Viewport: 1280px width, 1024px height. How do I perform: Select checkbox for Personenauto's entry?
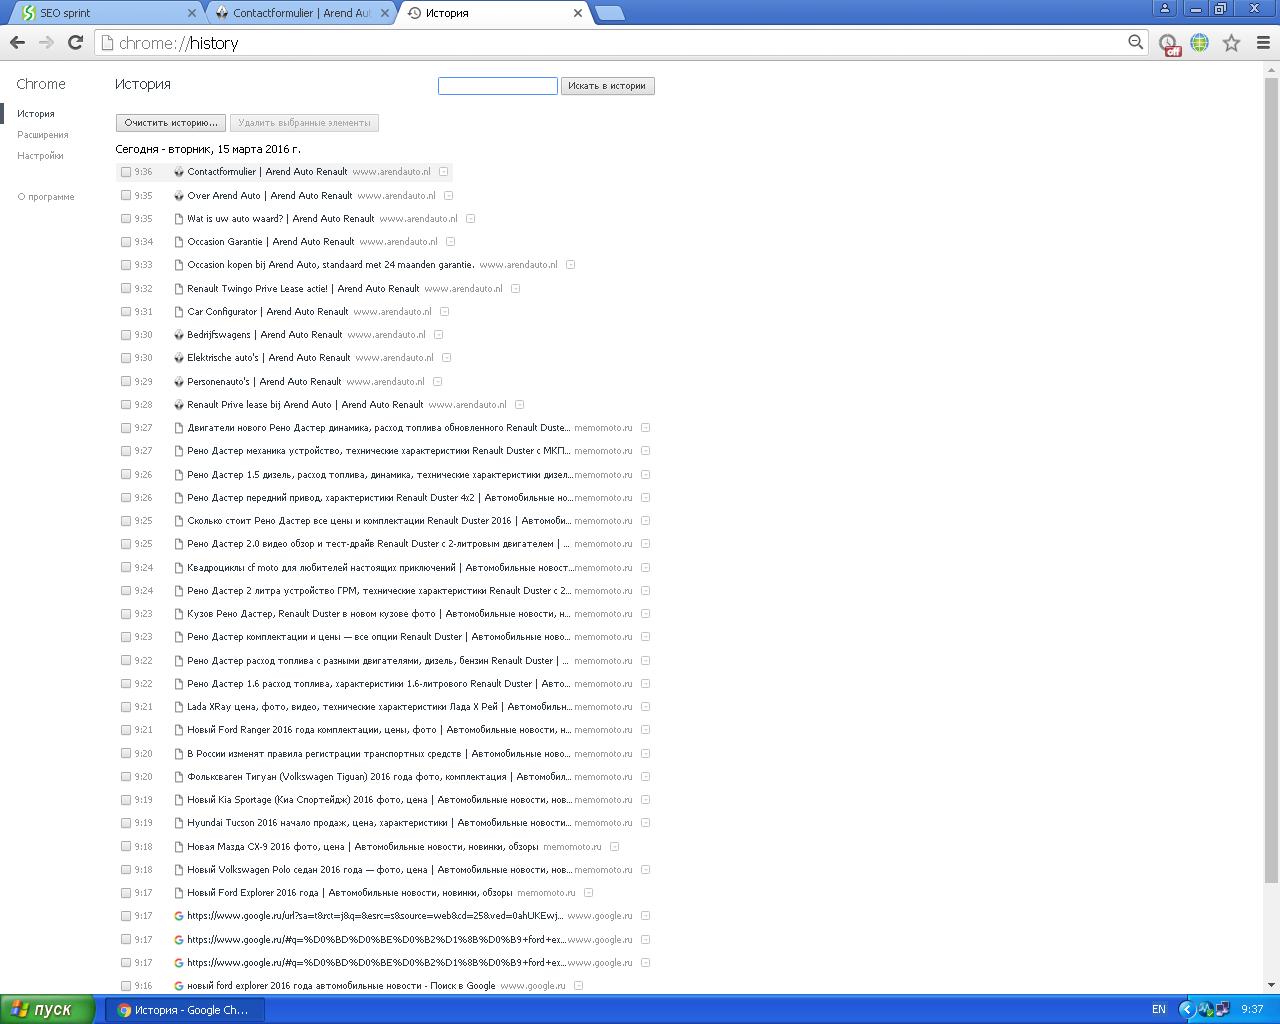pos(126,382)
